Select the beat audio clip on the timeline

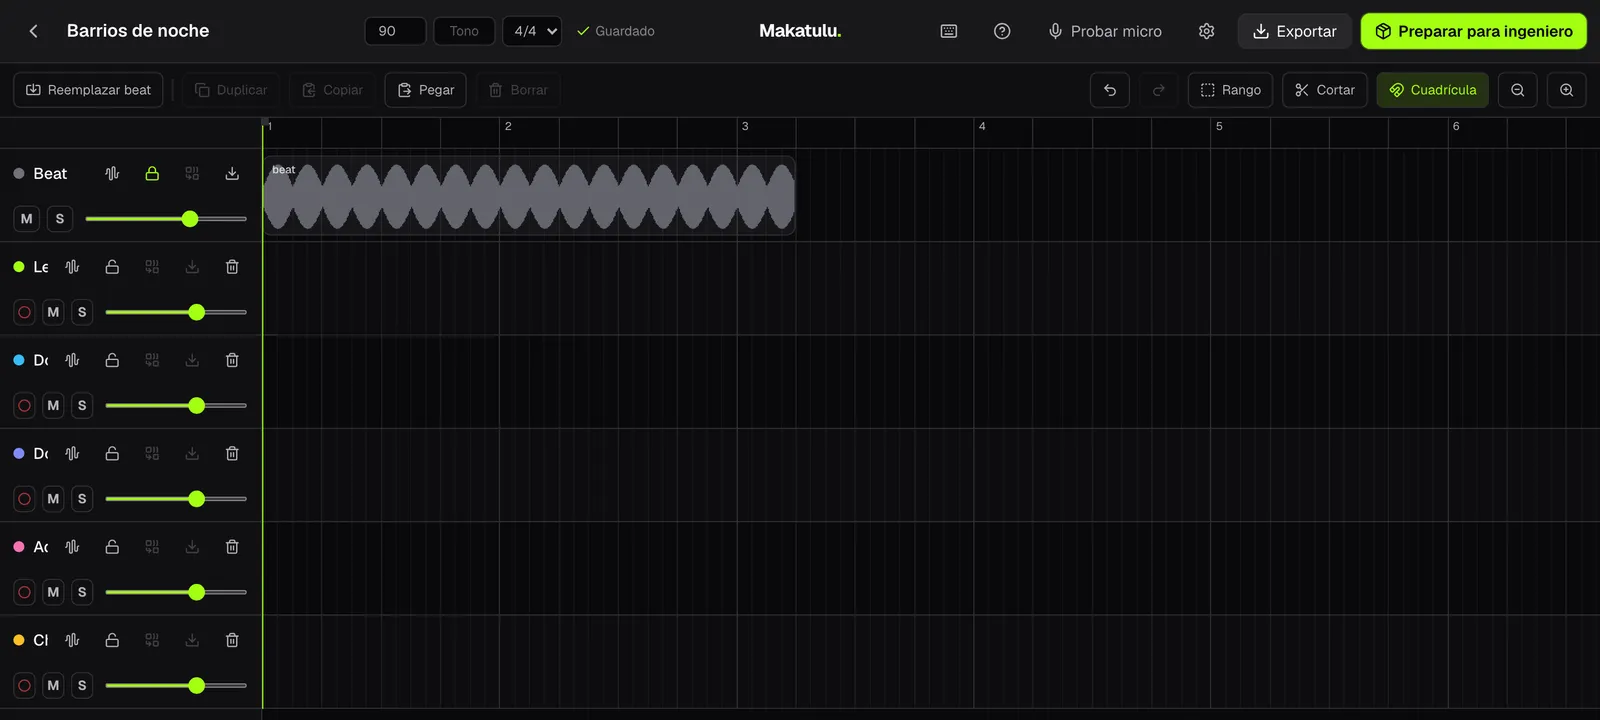(x=529, y=196)
